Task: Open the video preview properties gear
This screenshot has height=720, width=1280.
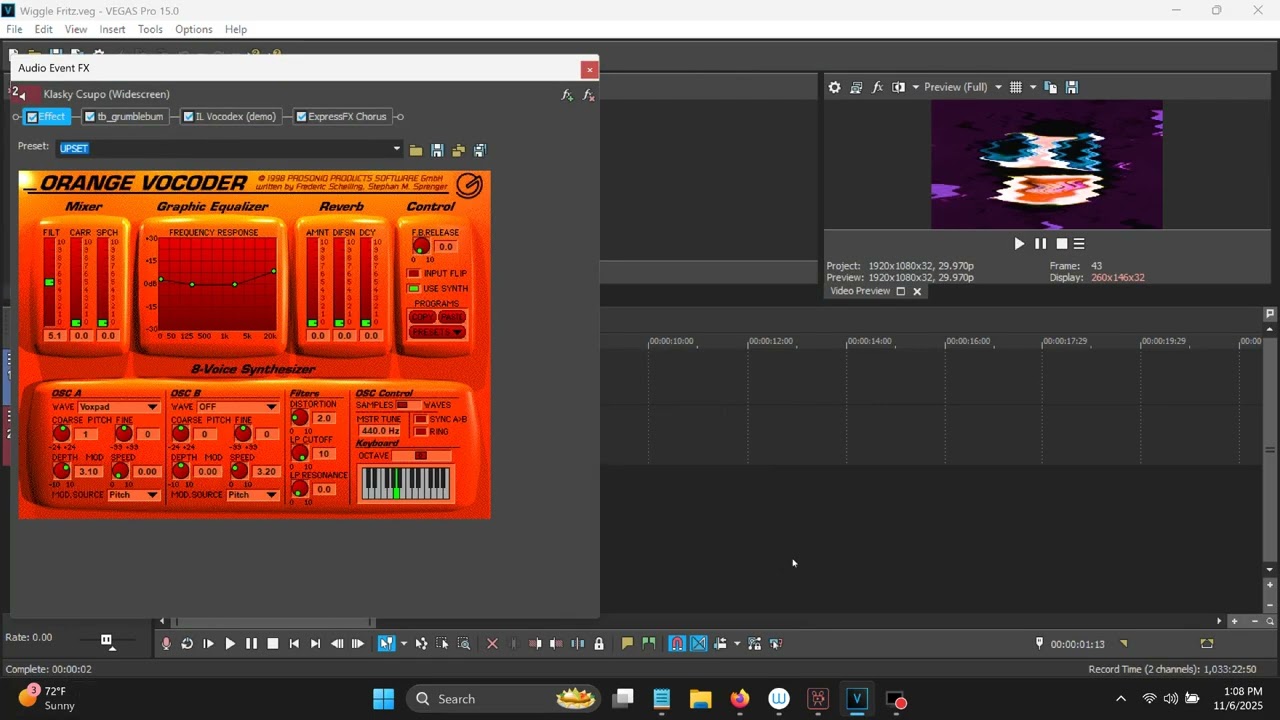Action: pos(834,87)
